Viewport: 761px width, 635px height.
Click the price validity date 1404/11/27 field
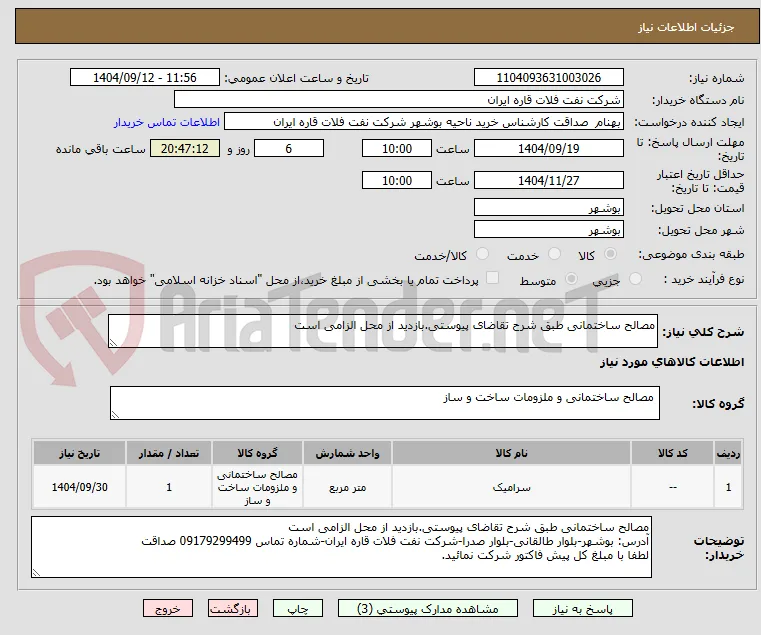click(x=548, y=181)
